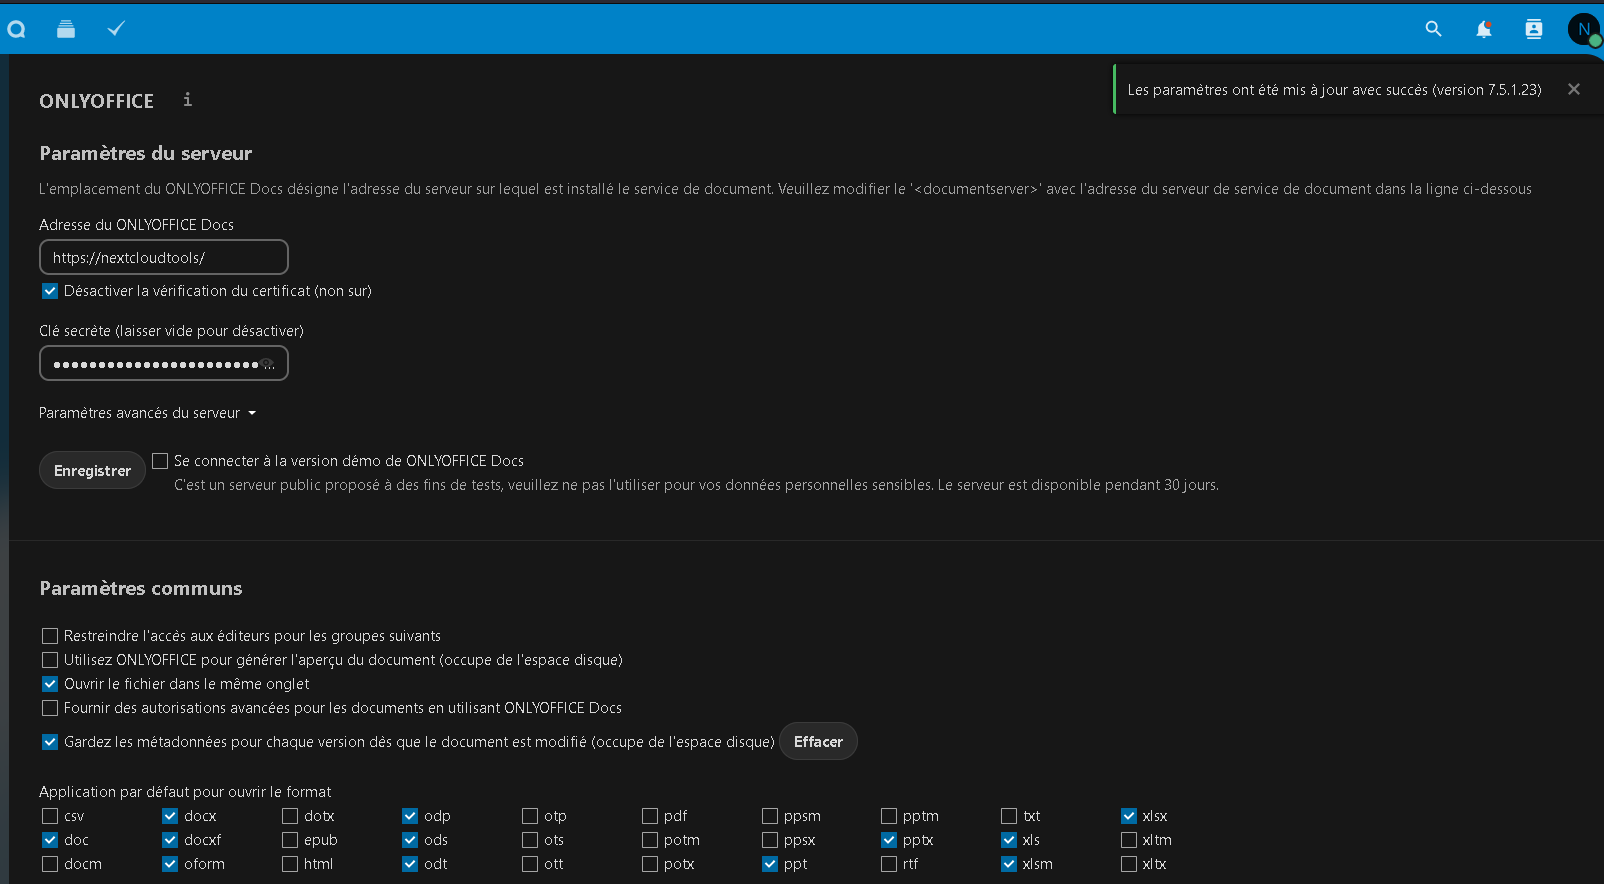Uncheck the pptx format checkbox
The width and height of the screenshot is (1604, 884).
pos(889,840)
